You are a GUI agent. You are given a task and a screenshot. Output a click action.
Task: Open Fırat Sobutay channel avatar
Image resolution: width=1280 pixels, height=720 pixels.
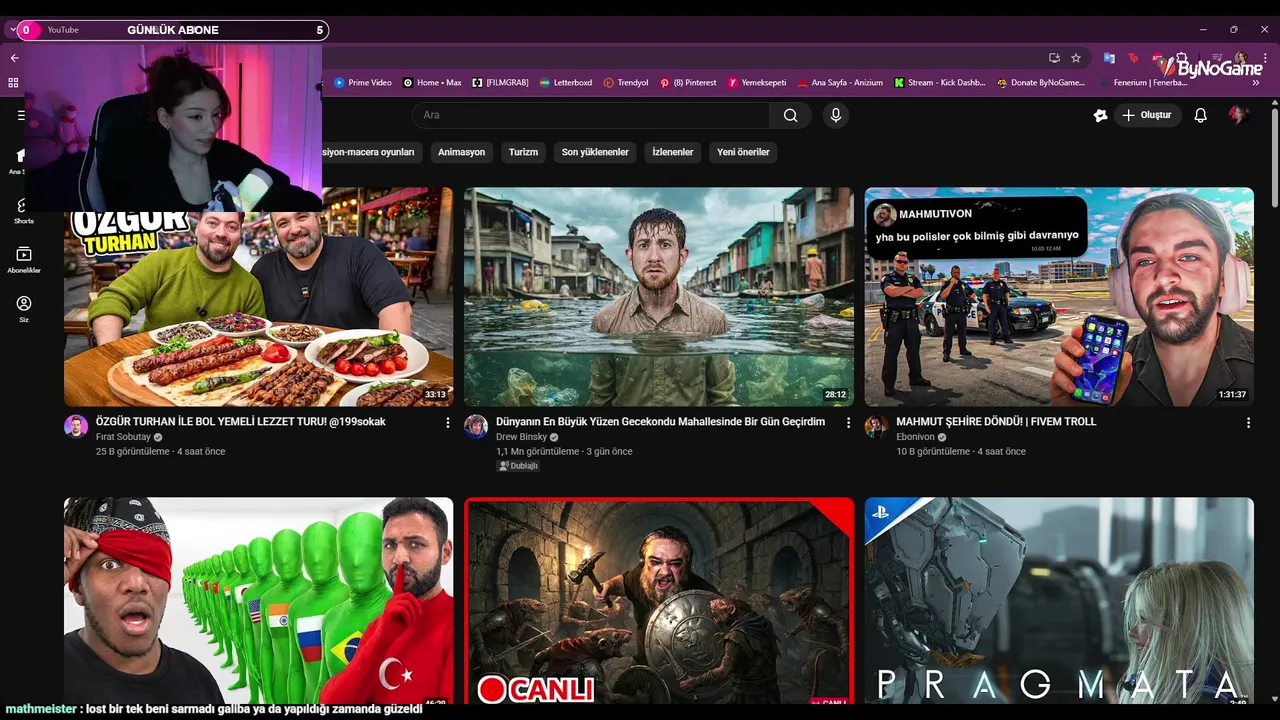pyautogui.click(x=76, y=426)
